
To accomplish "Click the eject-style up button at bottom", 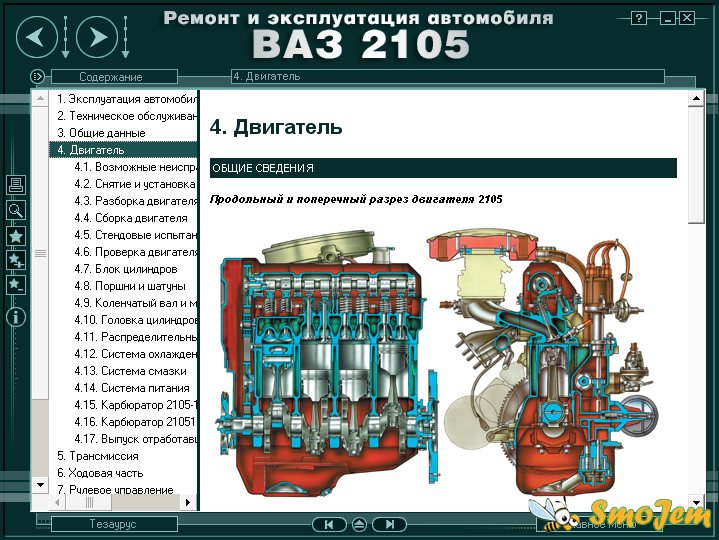I will click(x=359, y=524).
